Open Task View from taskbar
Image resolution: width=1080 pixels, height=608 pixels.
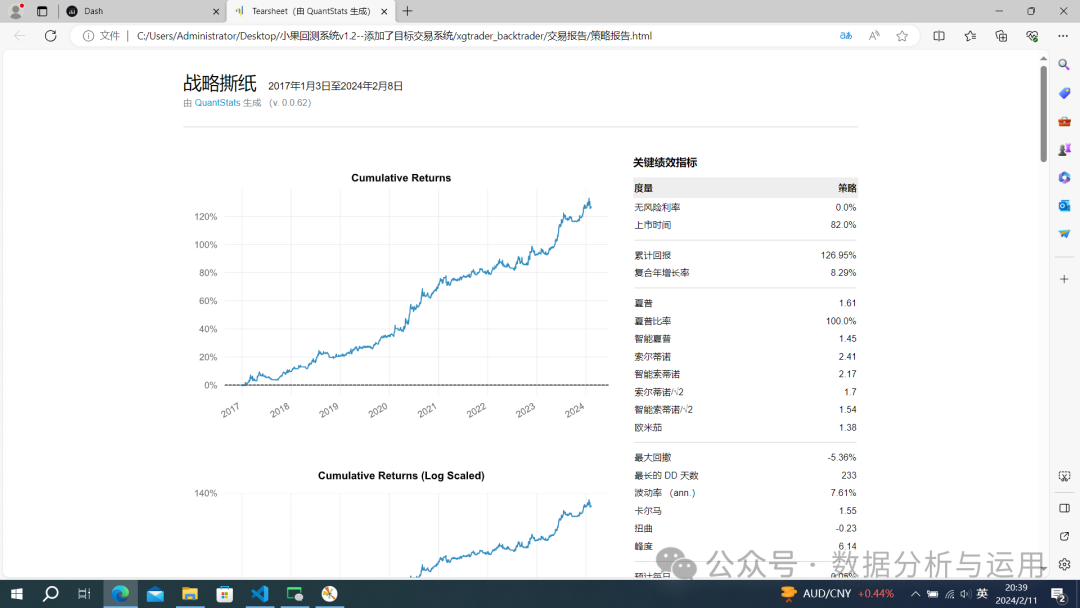(x=84, y=594)
